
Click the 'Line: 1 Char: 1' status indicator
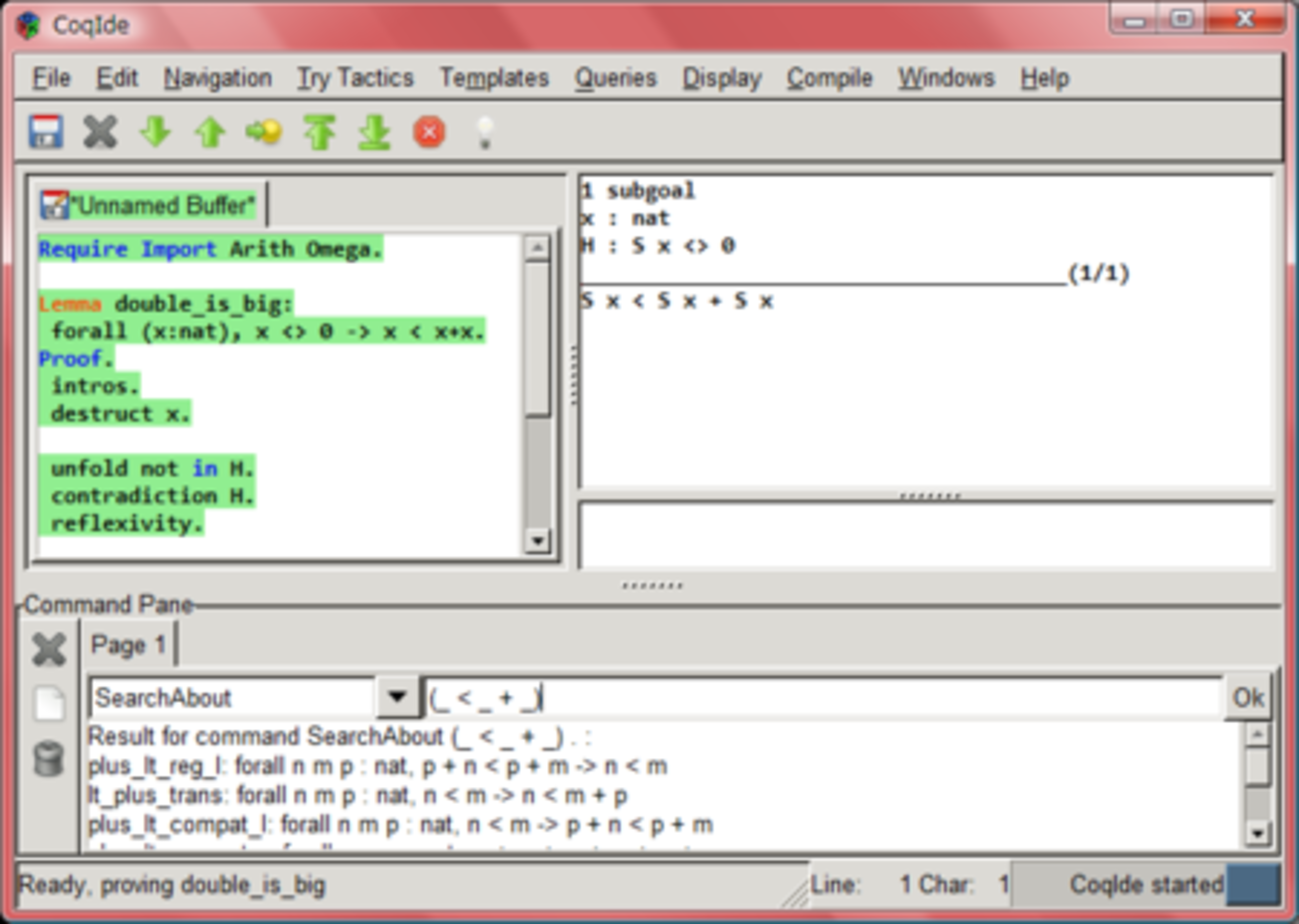point(909,885)
